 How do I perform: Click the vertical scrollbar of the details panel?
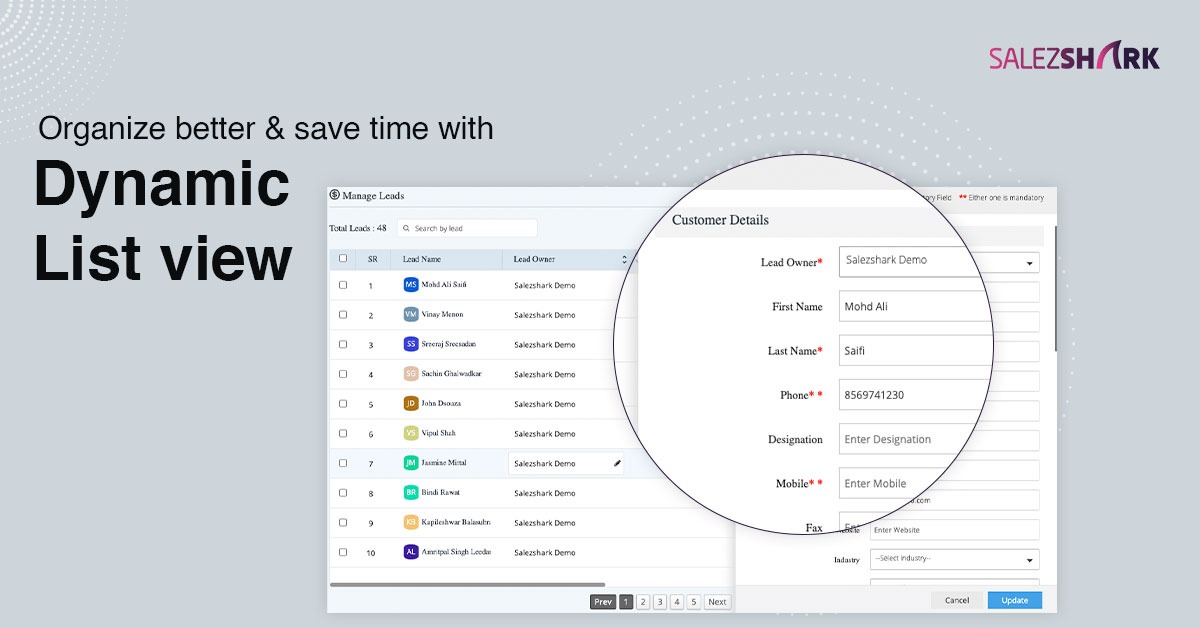(1055, 288)
